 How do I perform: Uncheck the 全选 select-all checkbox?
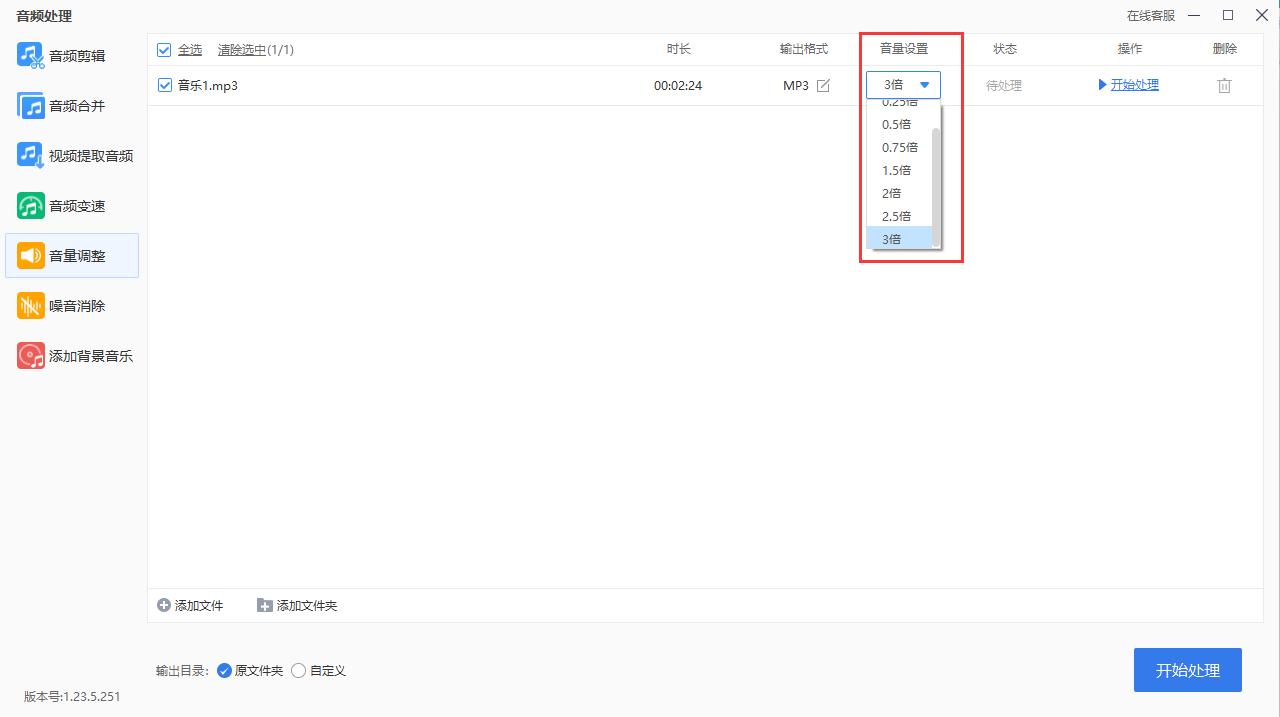tap(164, 48)
